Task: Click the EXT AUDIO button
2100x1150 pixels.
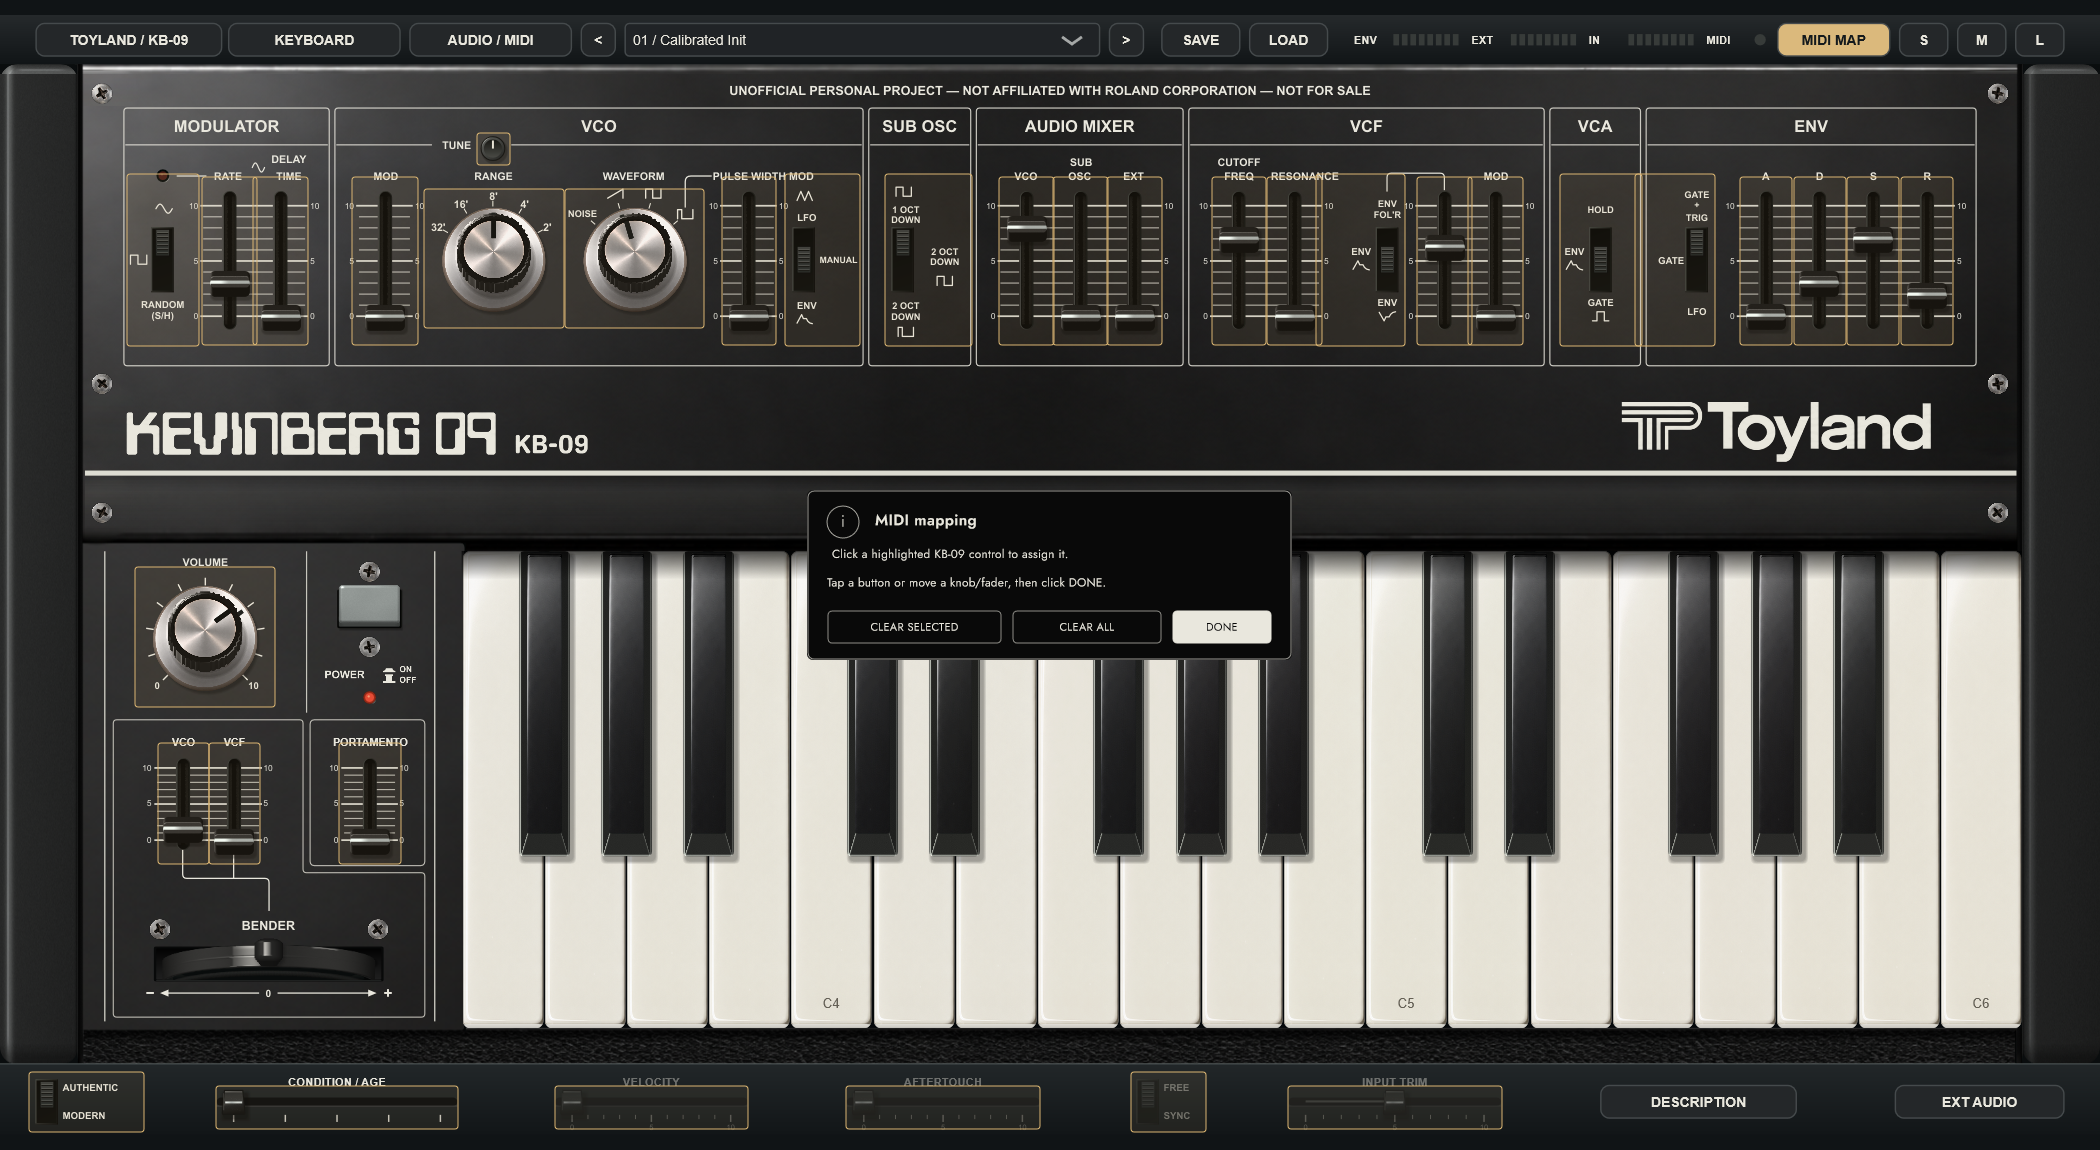Action: pos(1979,1102)
